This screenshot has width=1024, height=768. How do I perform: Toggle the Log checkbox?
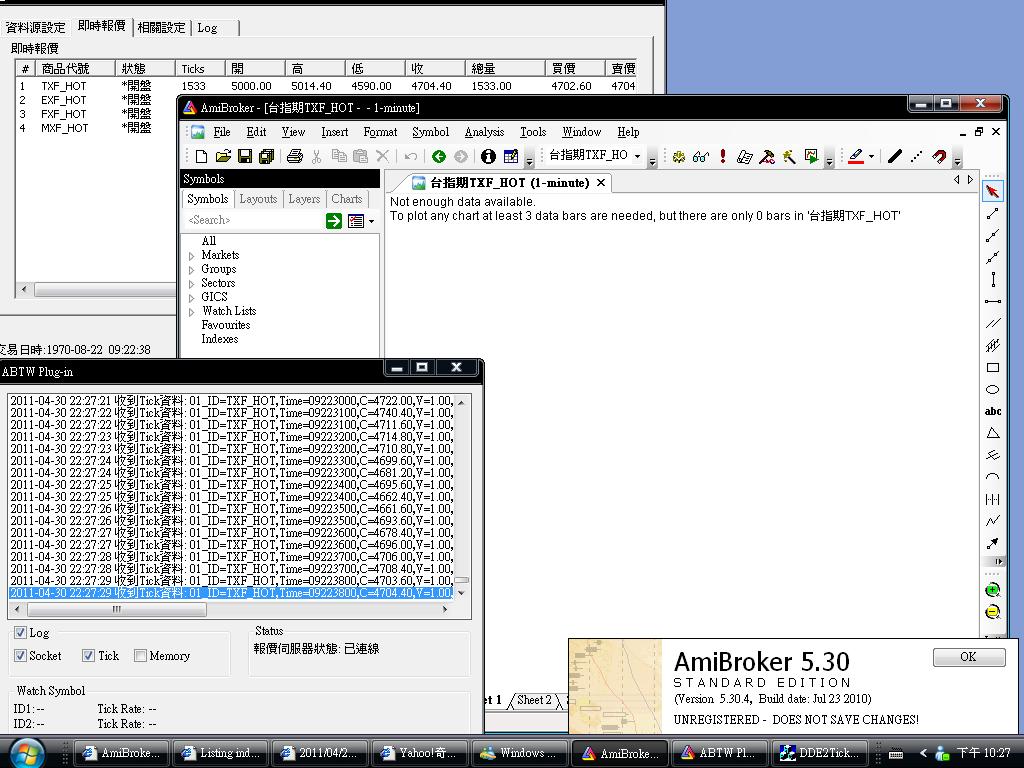pyautogui.click(x=20, y=632)
